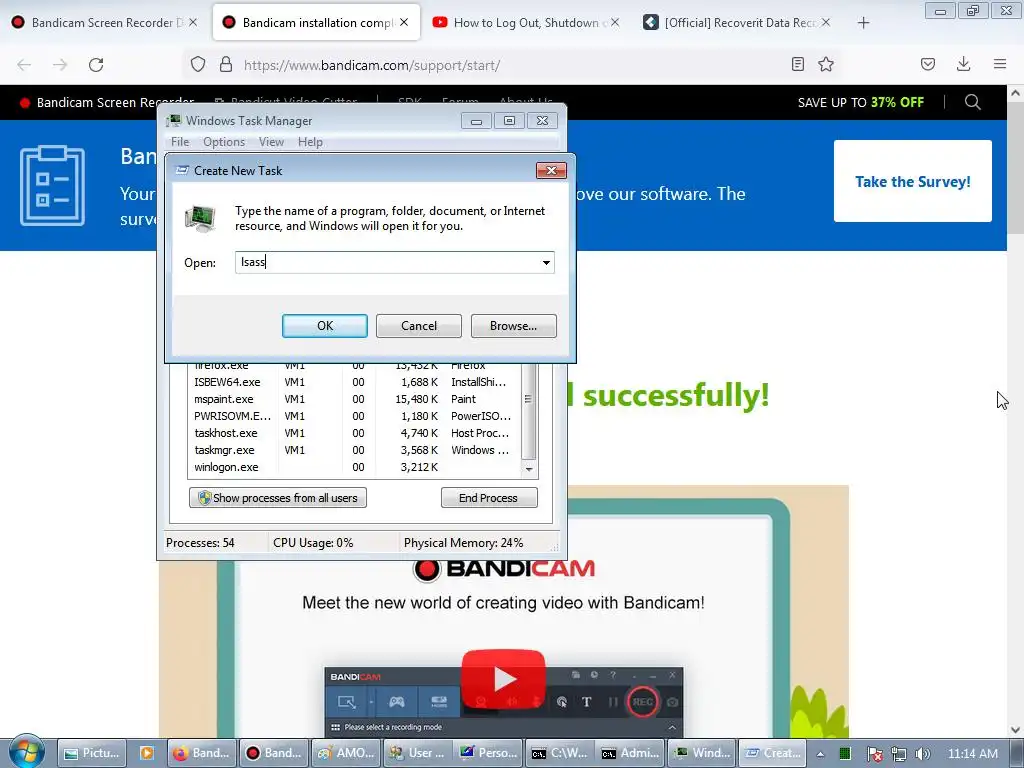Click the page scrollbar down arrow
1024x768 pixels.
[x=1016, y=729]
